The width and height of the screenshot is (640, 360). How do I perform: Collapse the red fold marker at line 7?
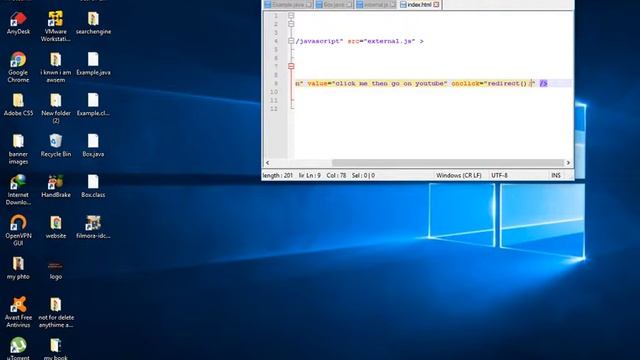tap(291, 66)
